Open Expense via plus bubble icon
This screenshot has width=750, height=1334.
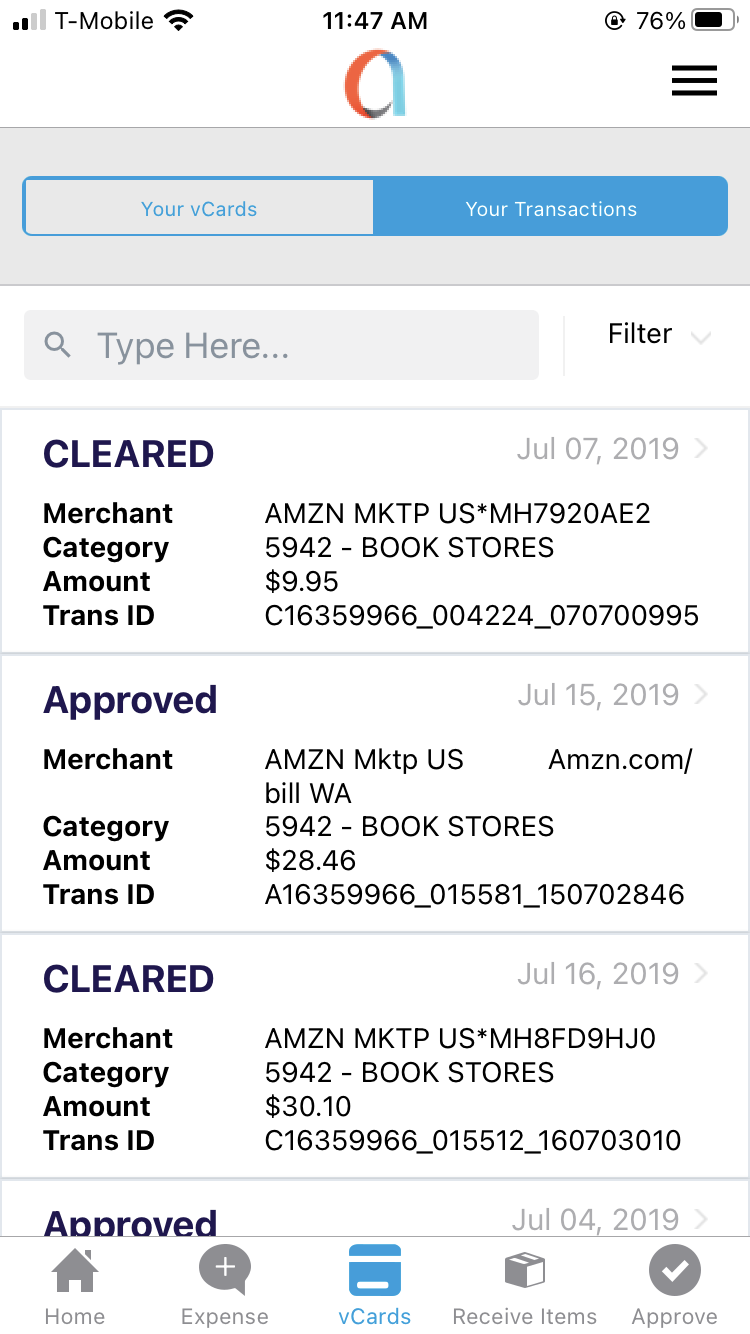point(225,1270)
